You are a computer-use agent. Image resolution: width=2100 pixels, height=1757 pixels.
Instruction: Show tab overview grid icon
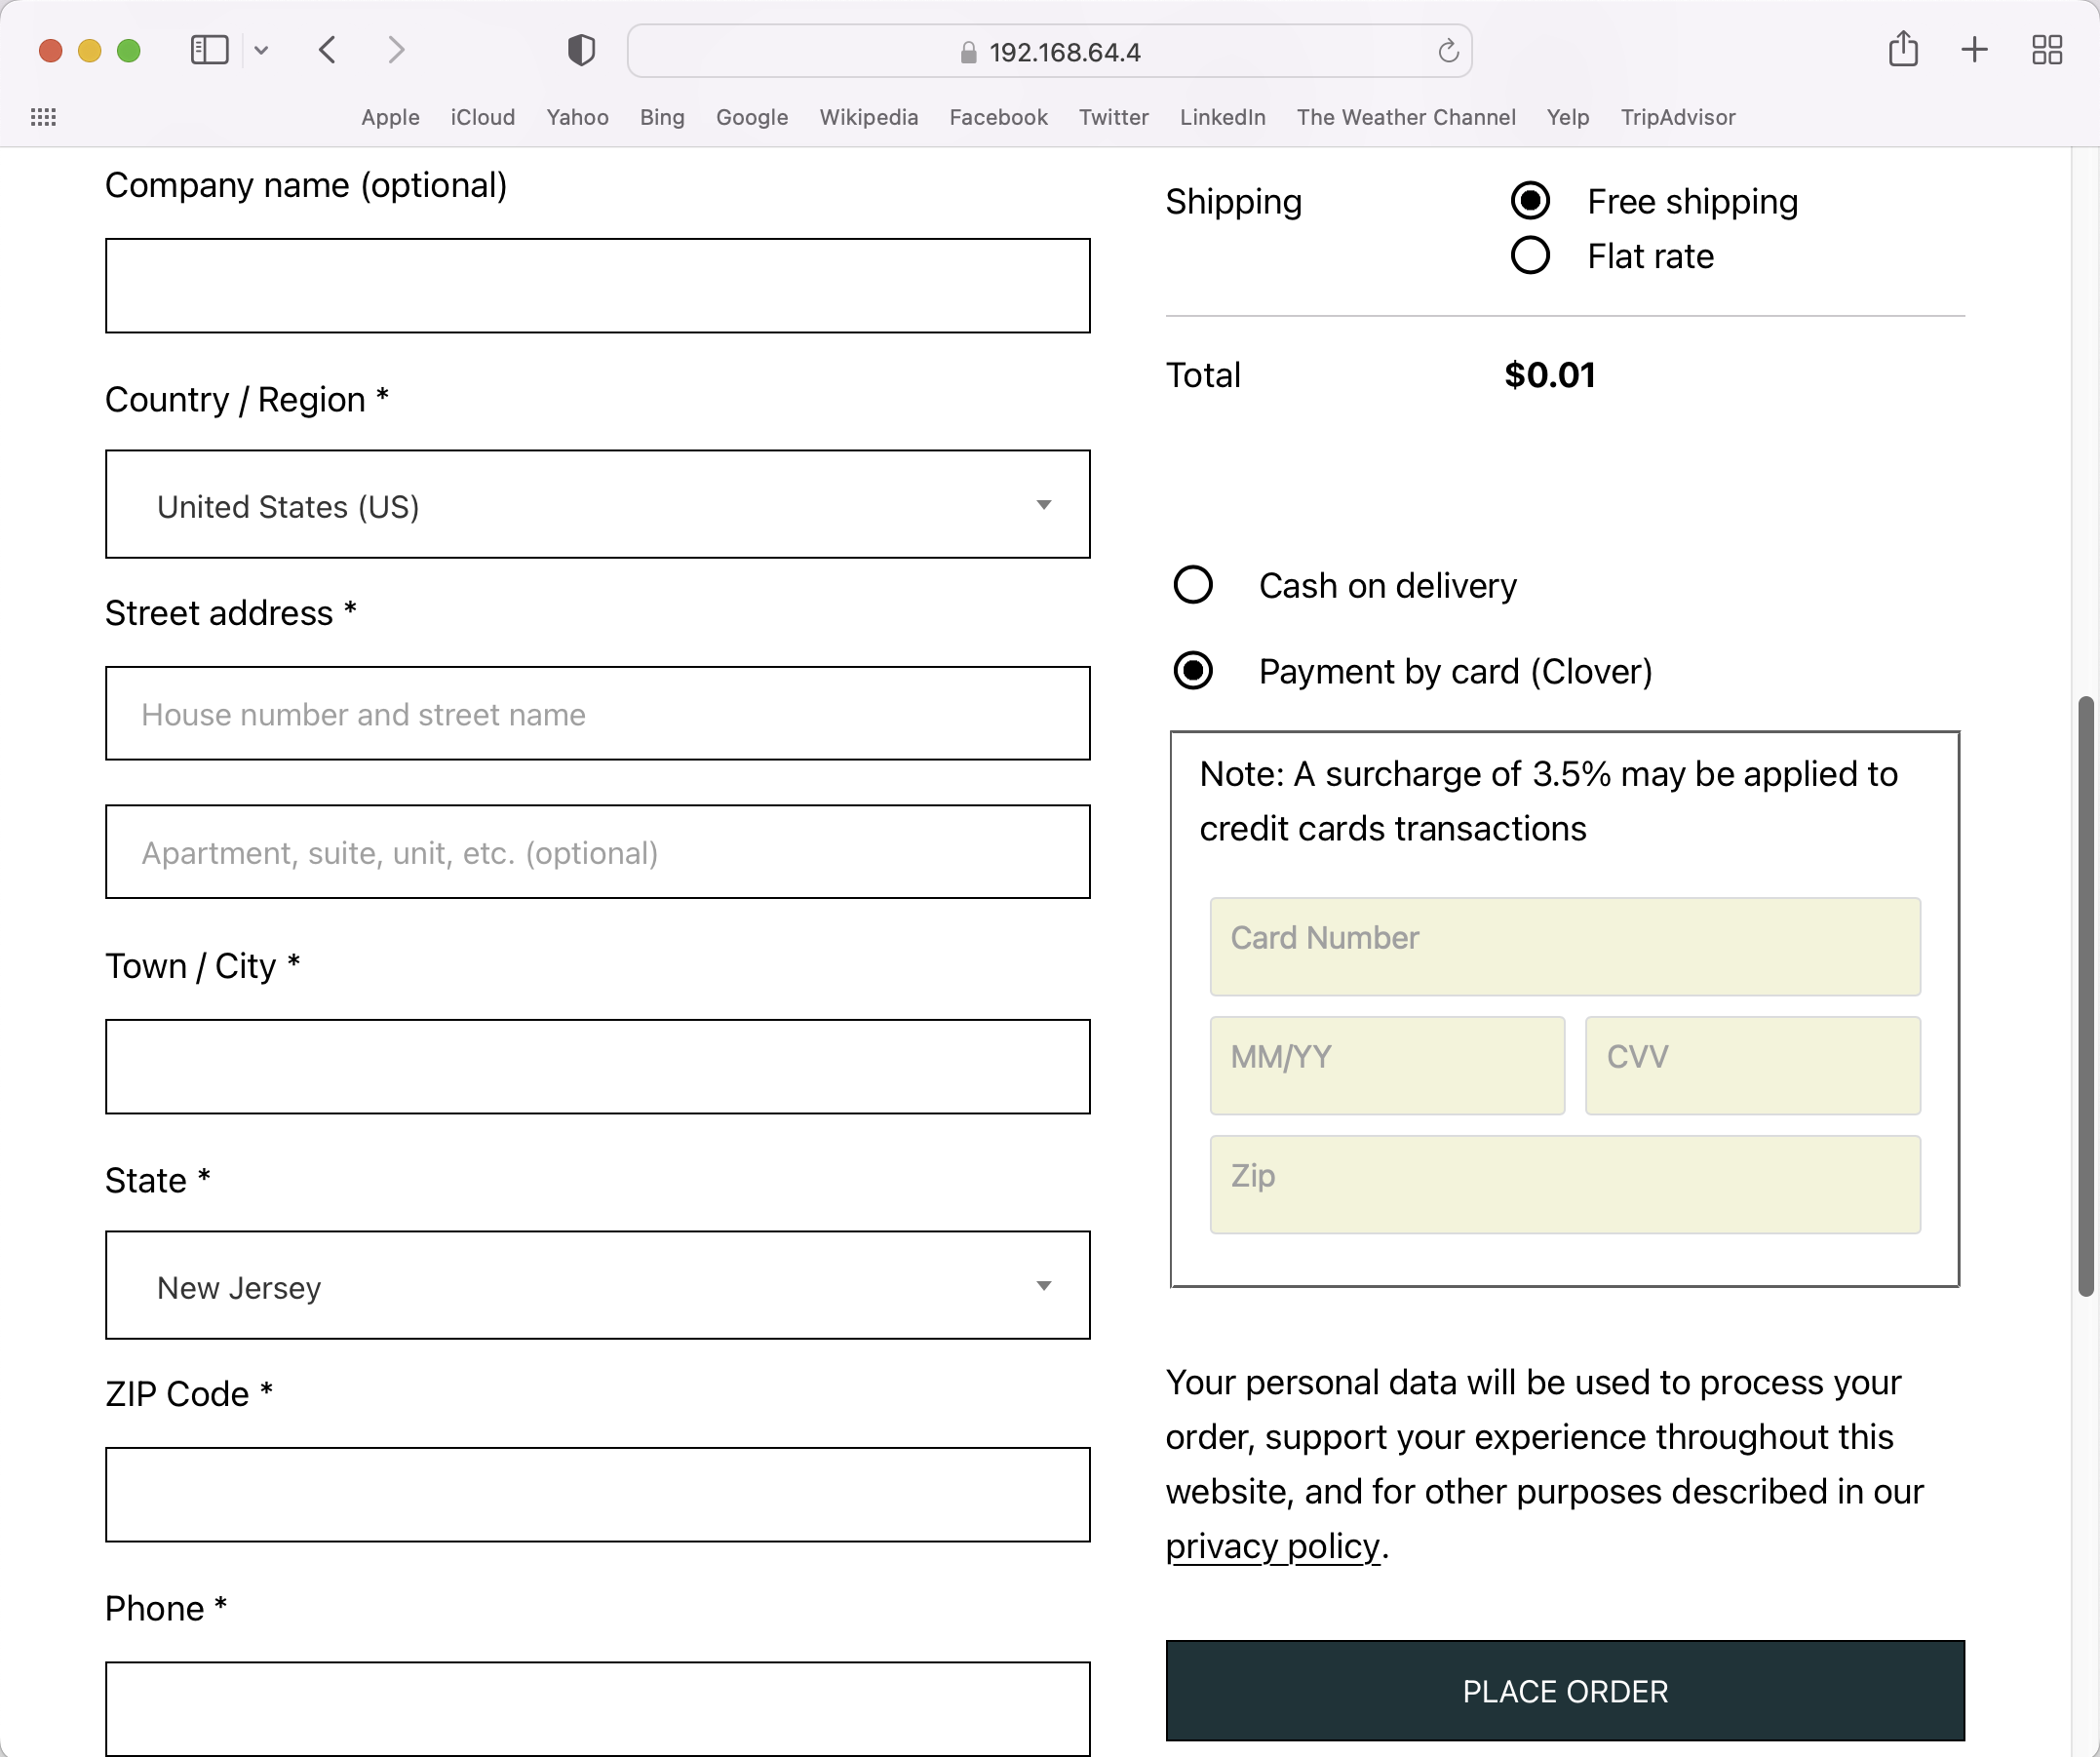click(2047, 50)
